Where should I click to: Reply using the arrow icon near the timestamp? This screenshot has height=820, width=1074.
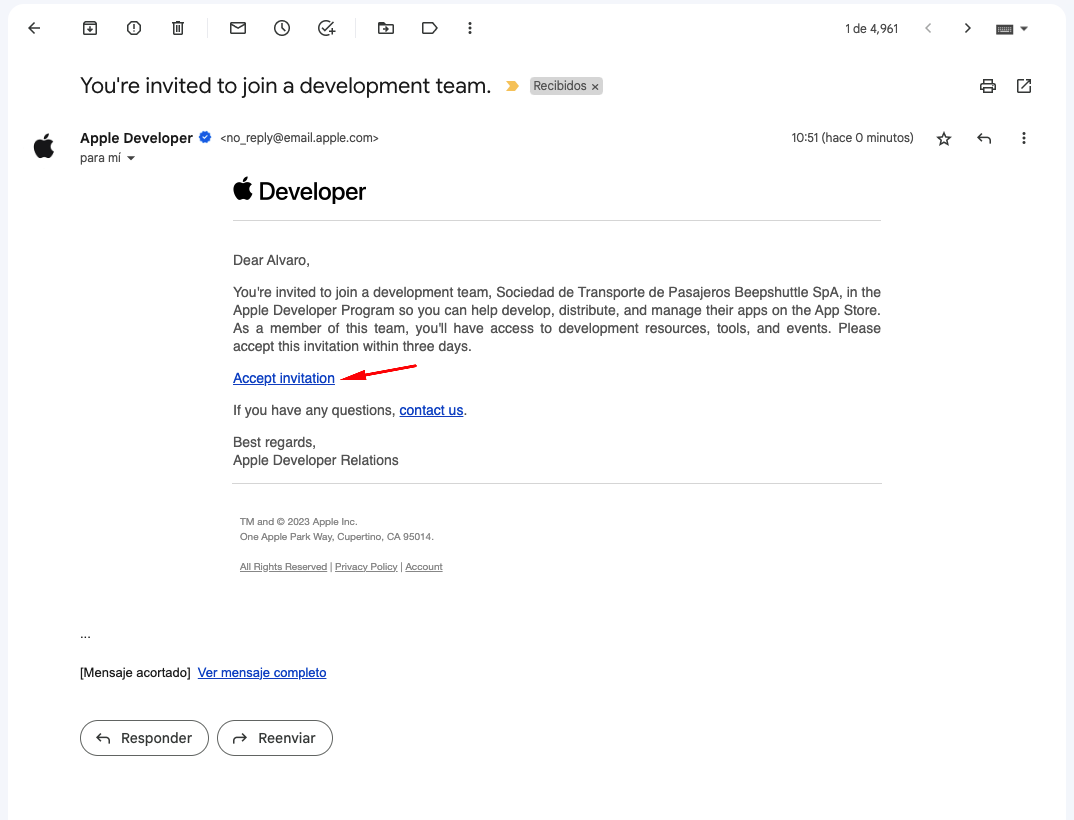984,138
